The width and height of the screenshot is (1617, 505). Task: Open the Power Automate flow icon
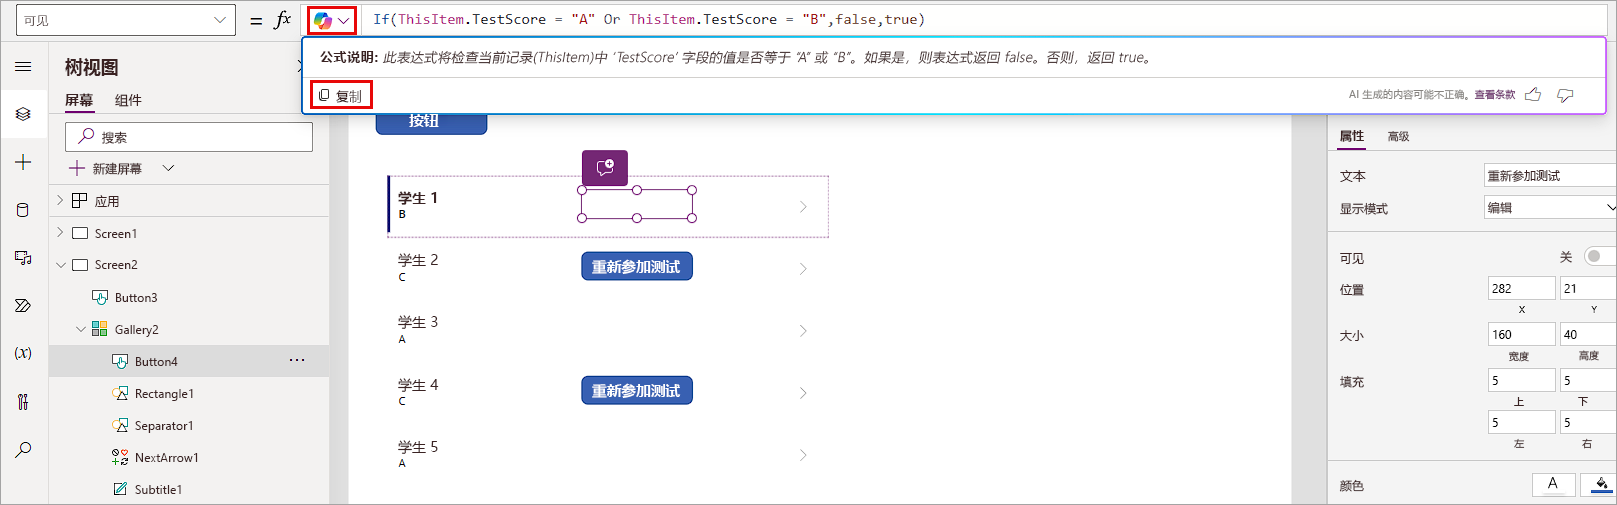click(23, 306)
